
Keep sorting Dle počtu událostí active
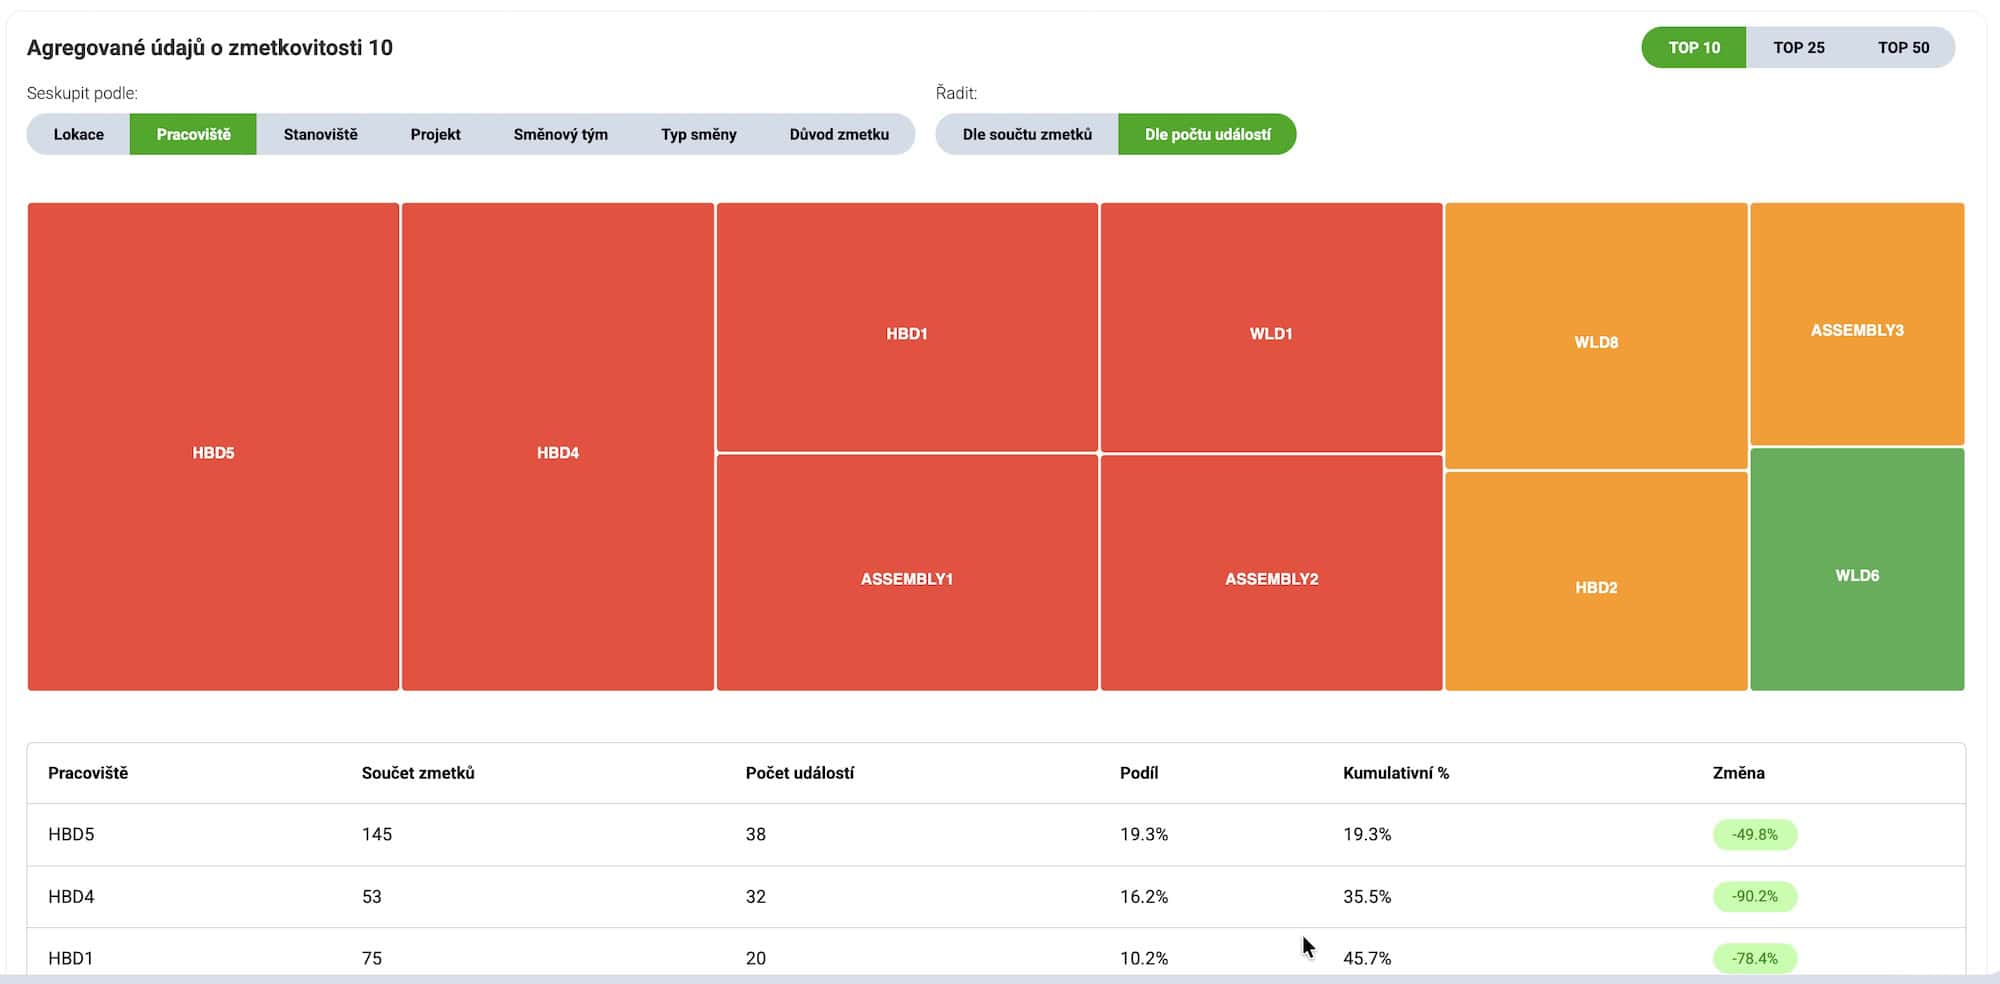point(1207,133)
